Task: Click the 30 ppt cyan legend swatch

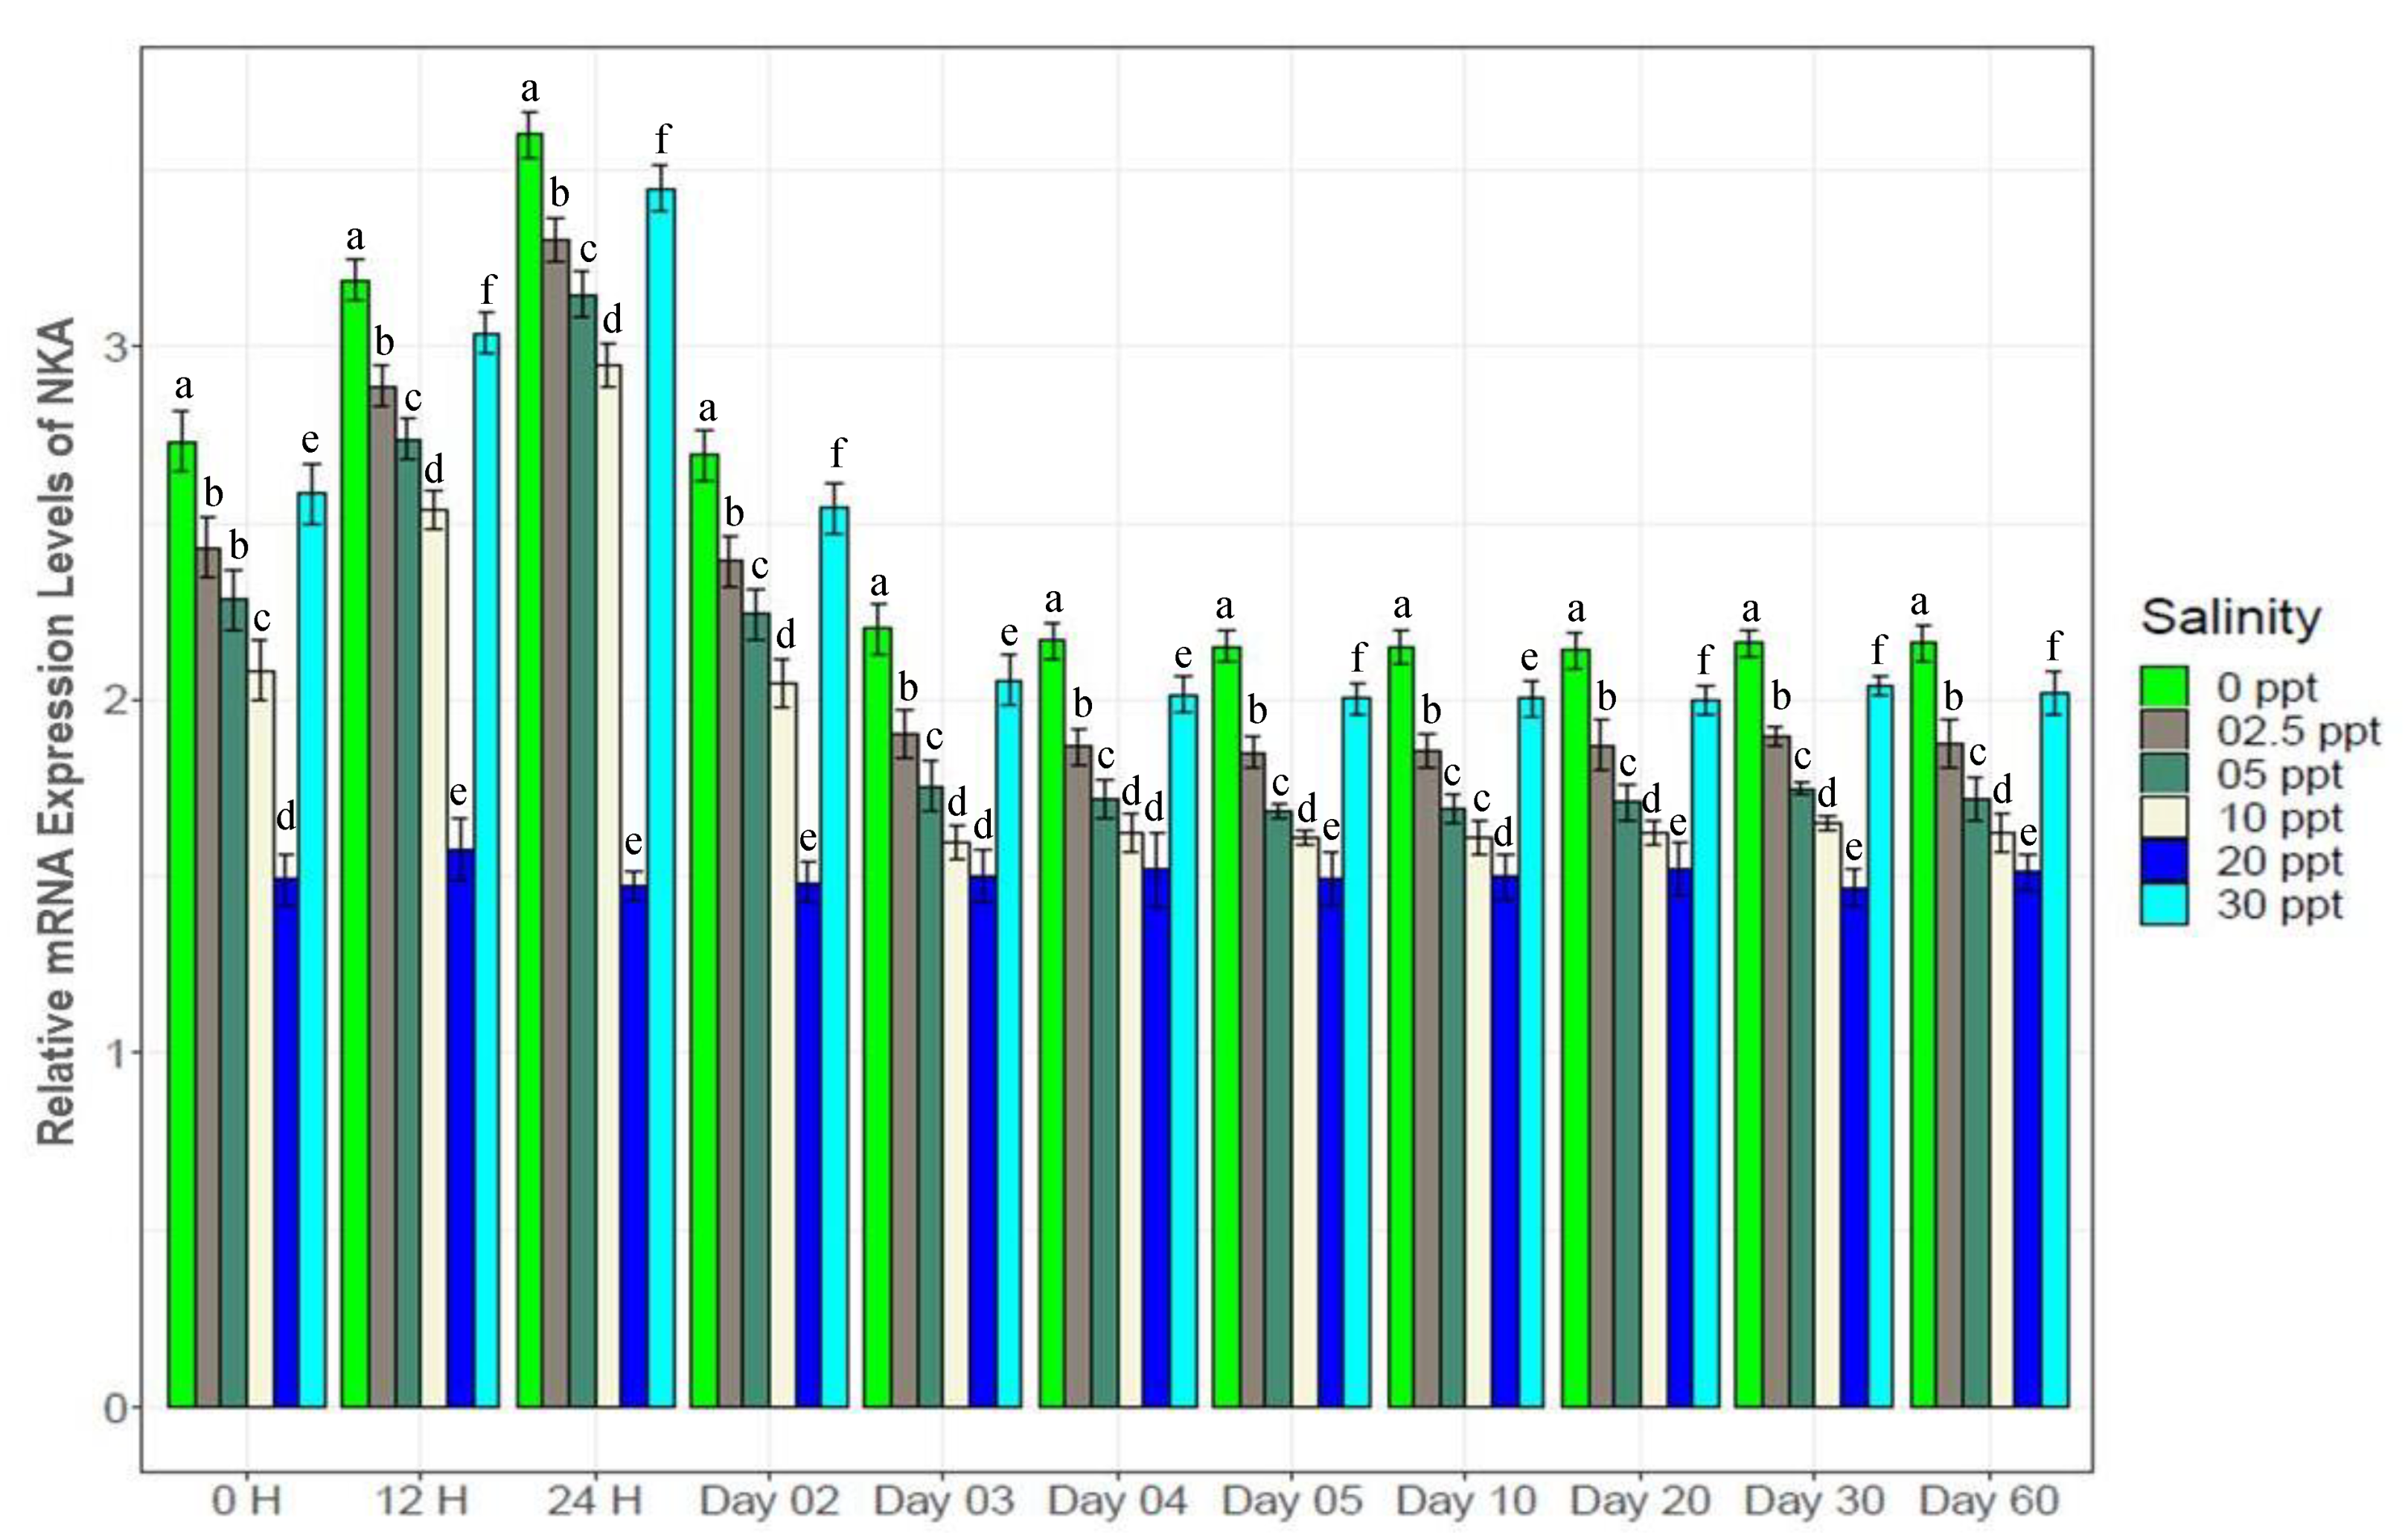Action: coord(2164,905)
